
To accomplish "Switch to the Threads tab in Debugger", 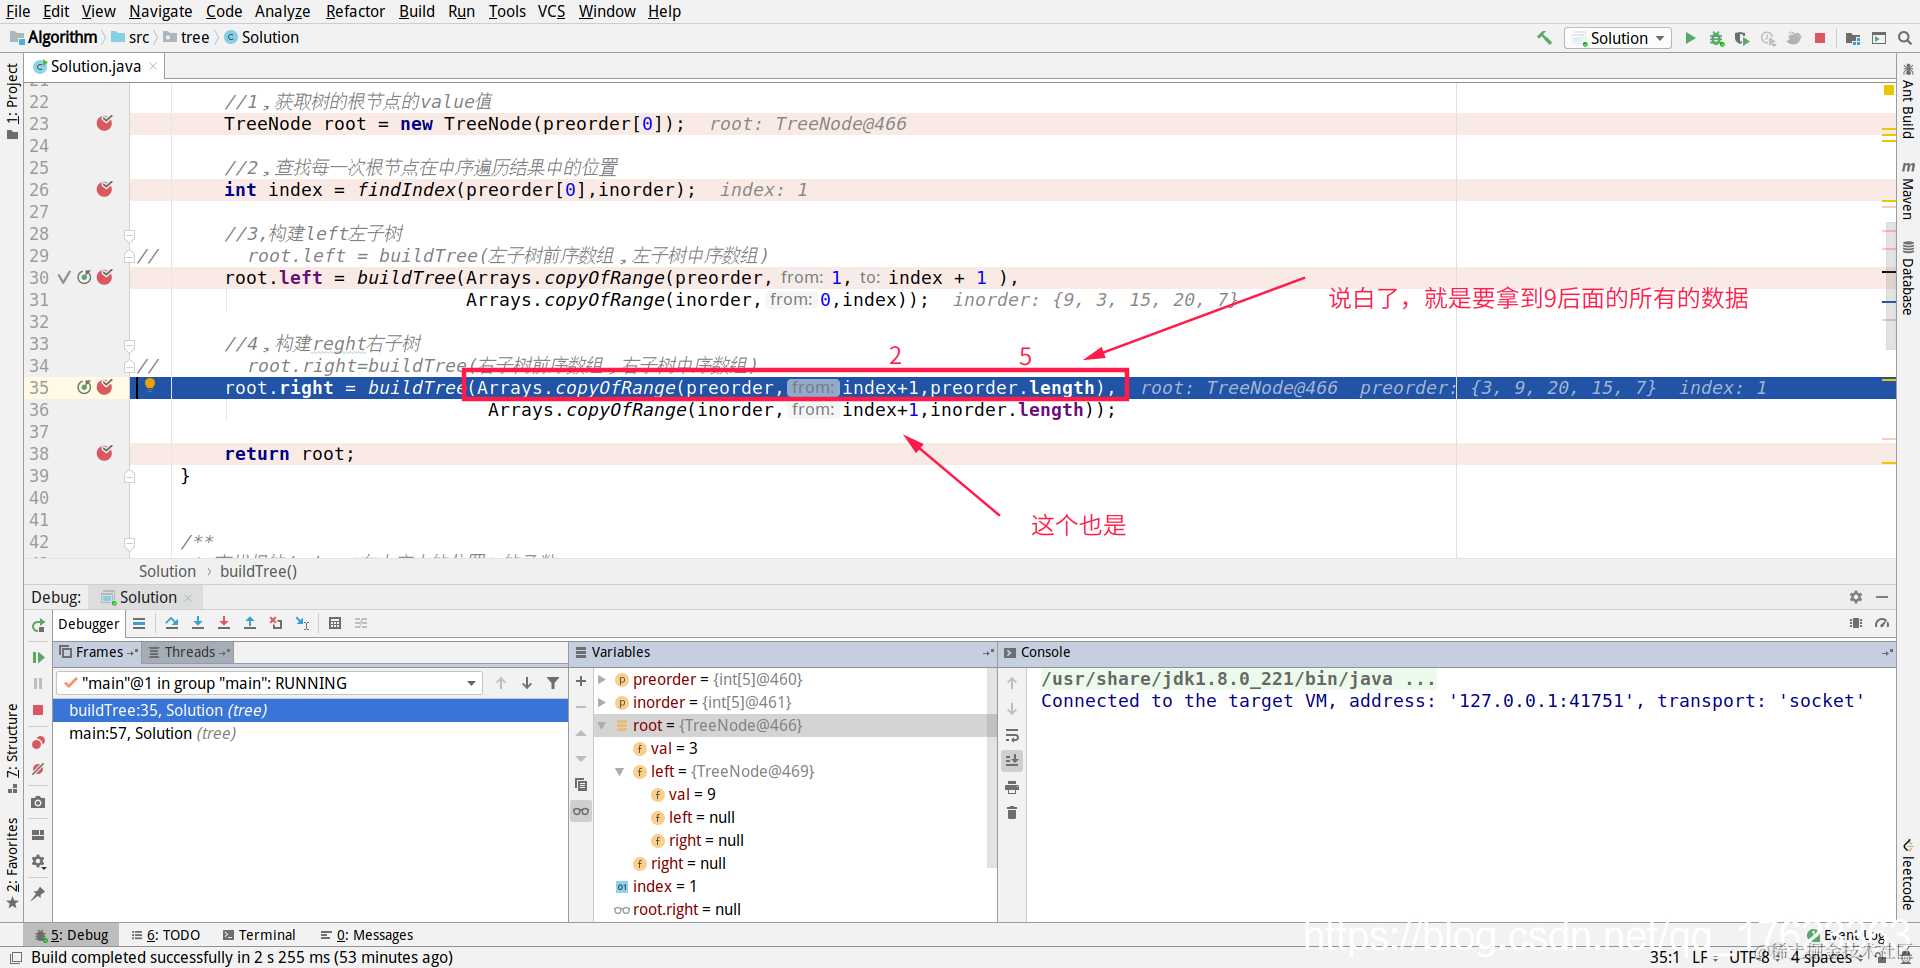I will (x=189, y=652).
